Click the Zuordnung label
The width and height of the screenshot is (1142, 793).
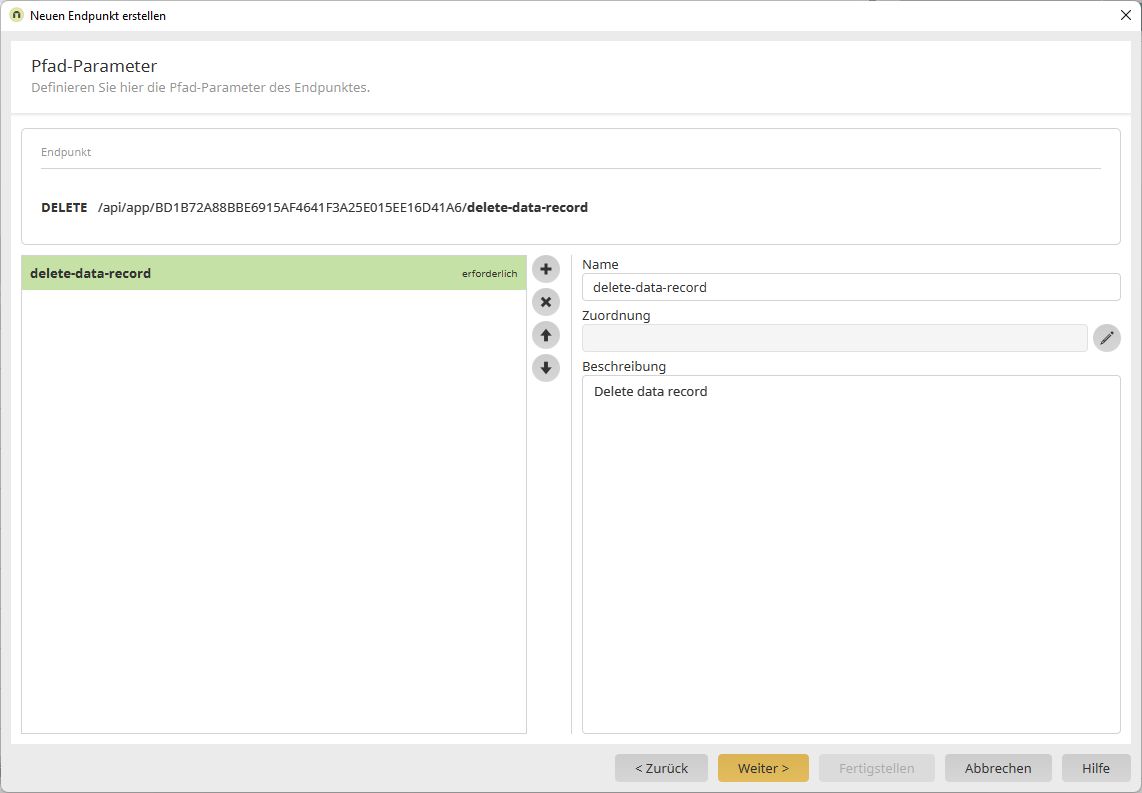click(616, 315)
